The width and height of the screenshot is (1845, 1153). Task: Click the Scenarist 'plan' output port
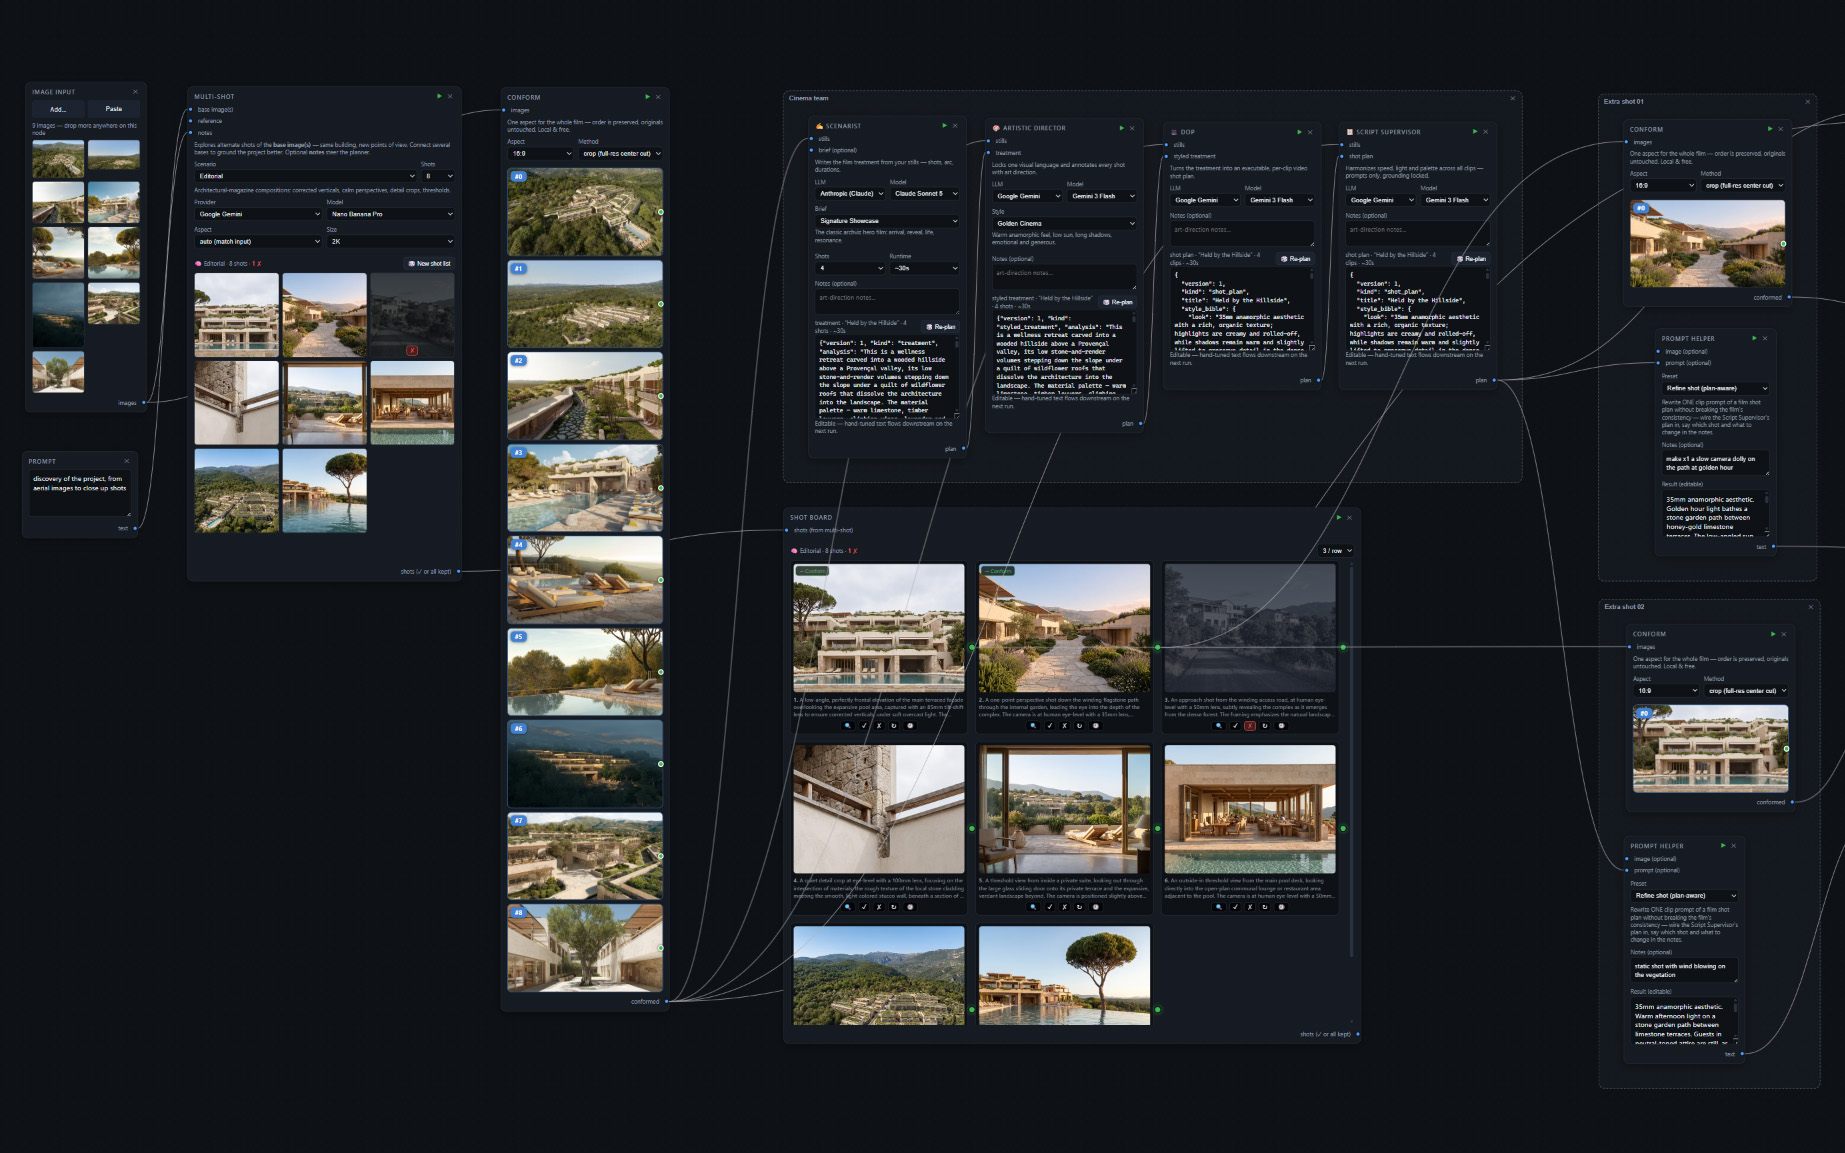pos(963,449)
